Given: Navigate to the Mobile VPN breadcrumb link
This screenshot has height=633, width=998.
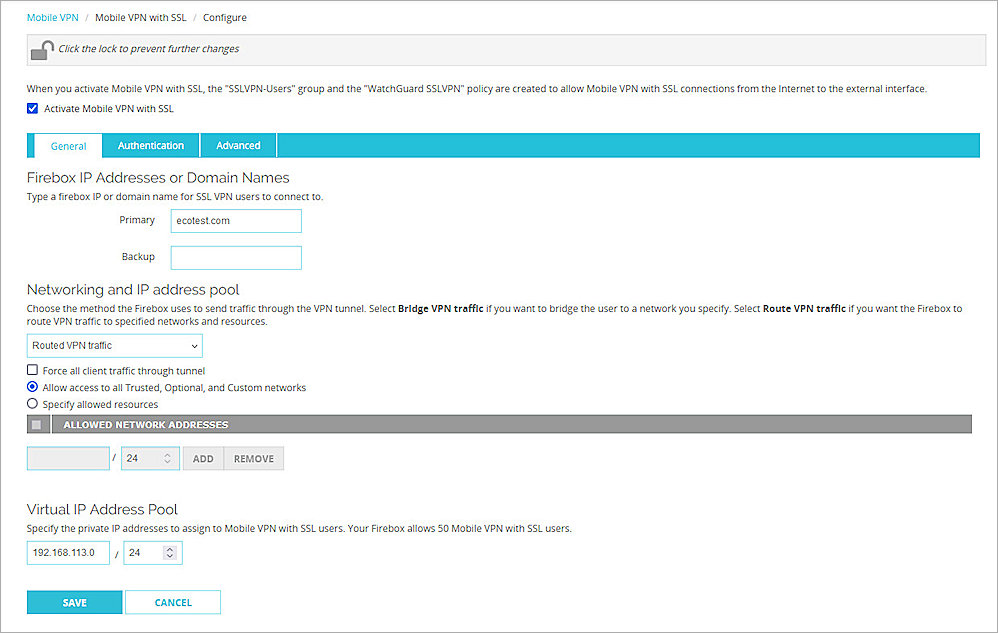Looking at the screenshot, I should [52, 17].
